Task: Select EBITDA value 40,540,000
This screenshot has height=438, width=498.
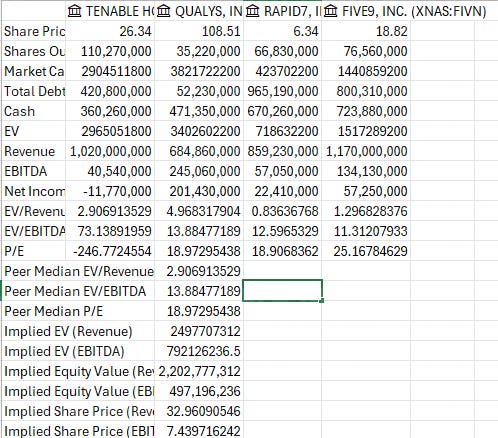Action: (119, 171)
